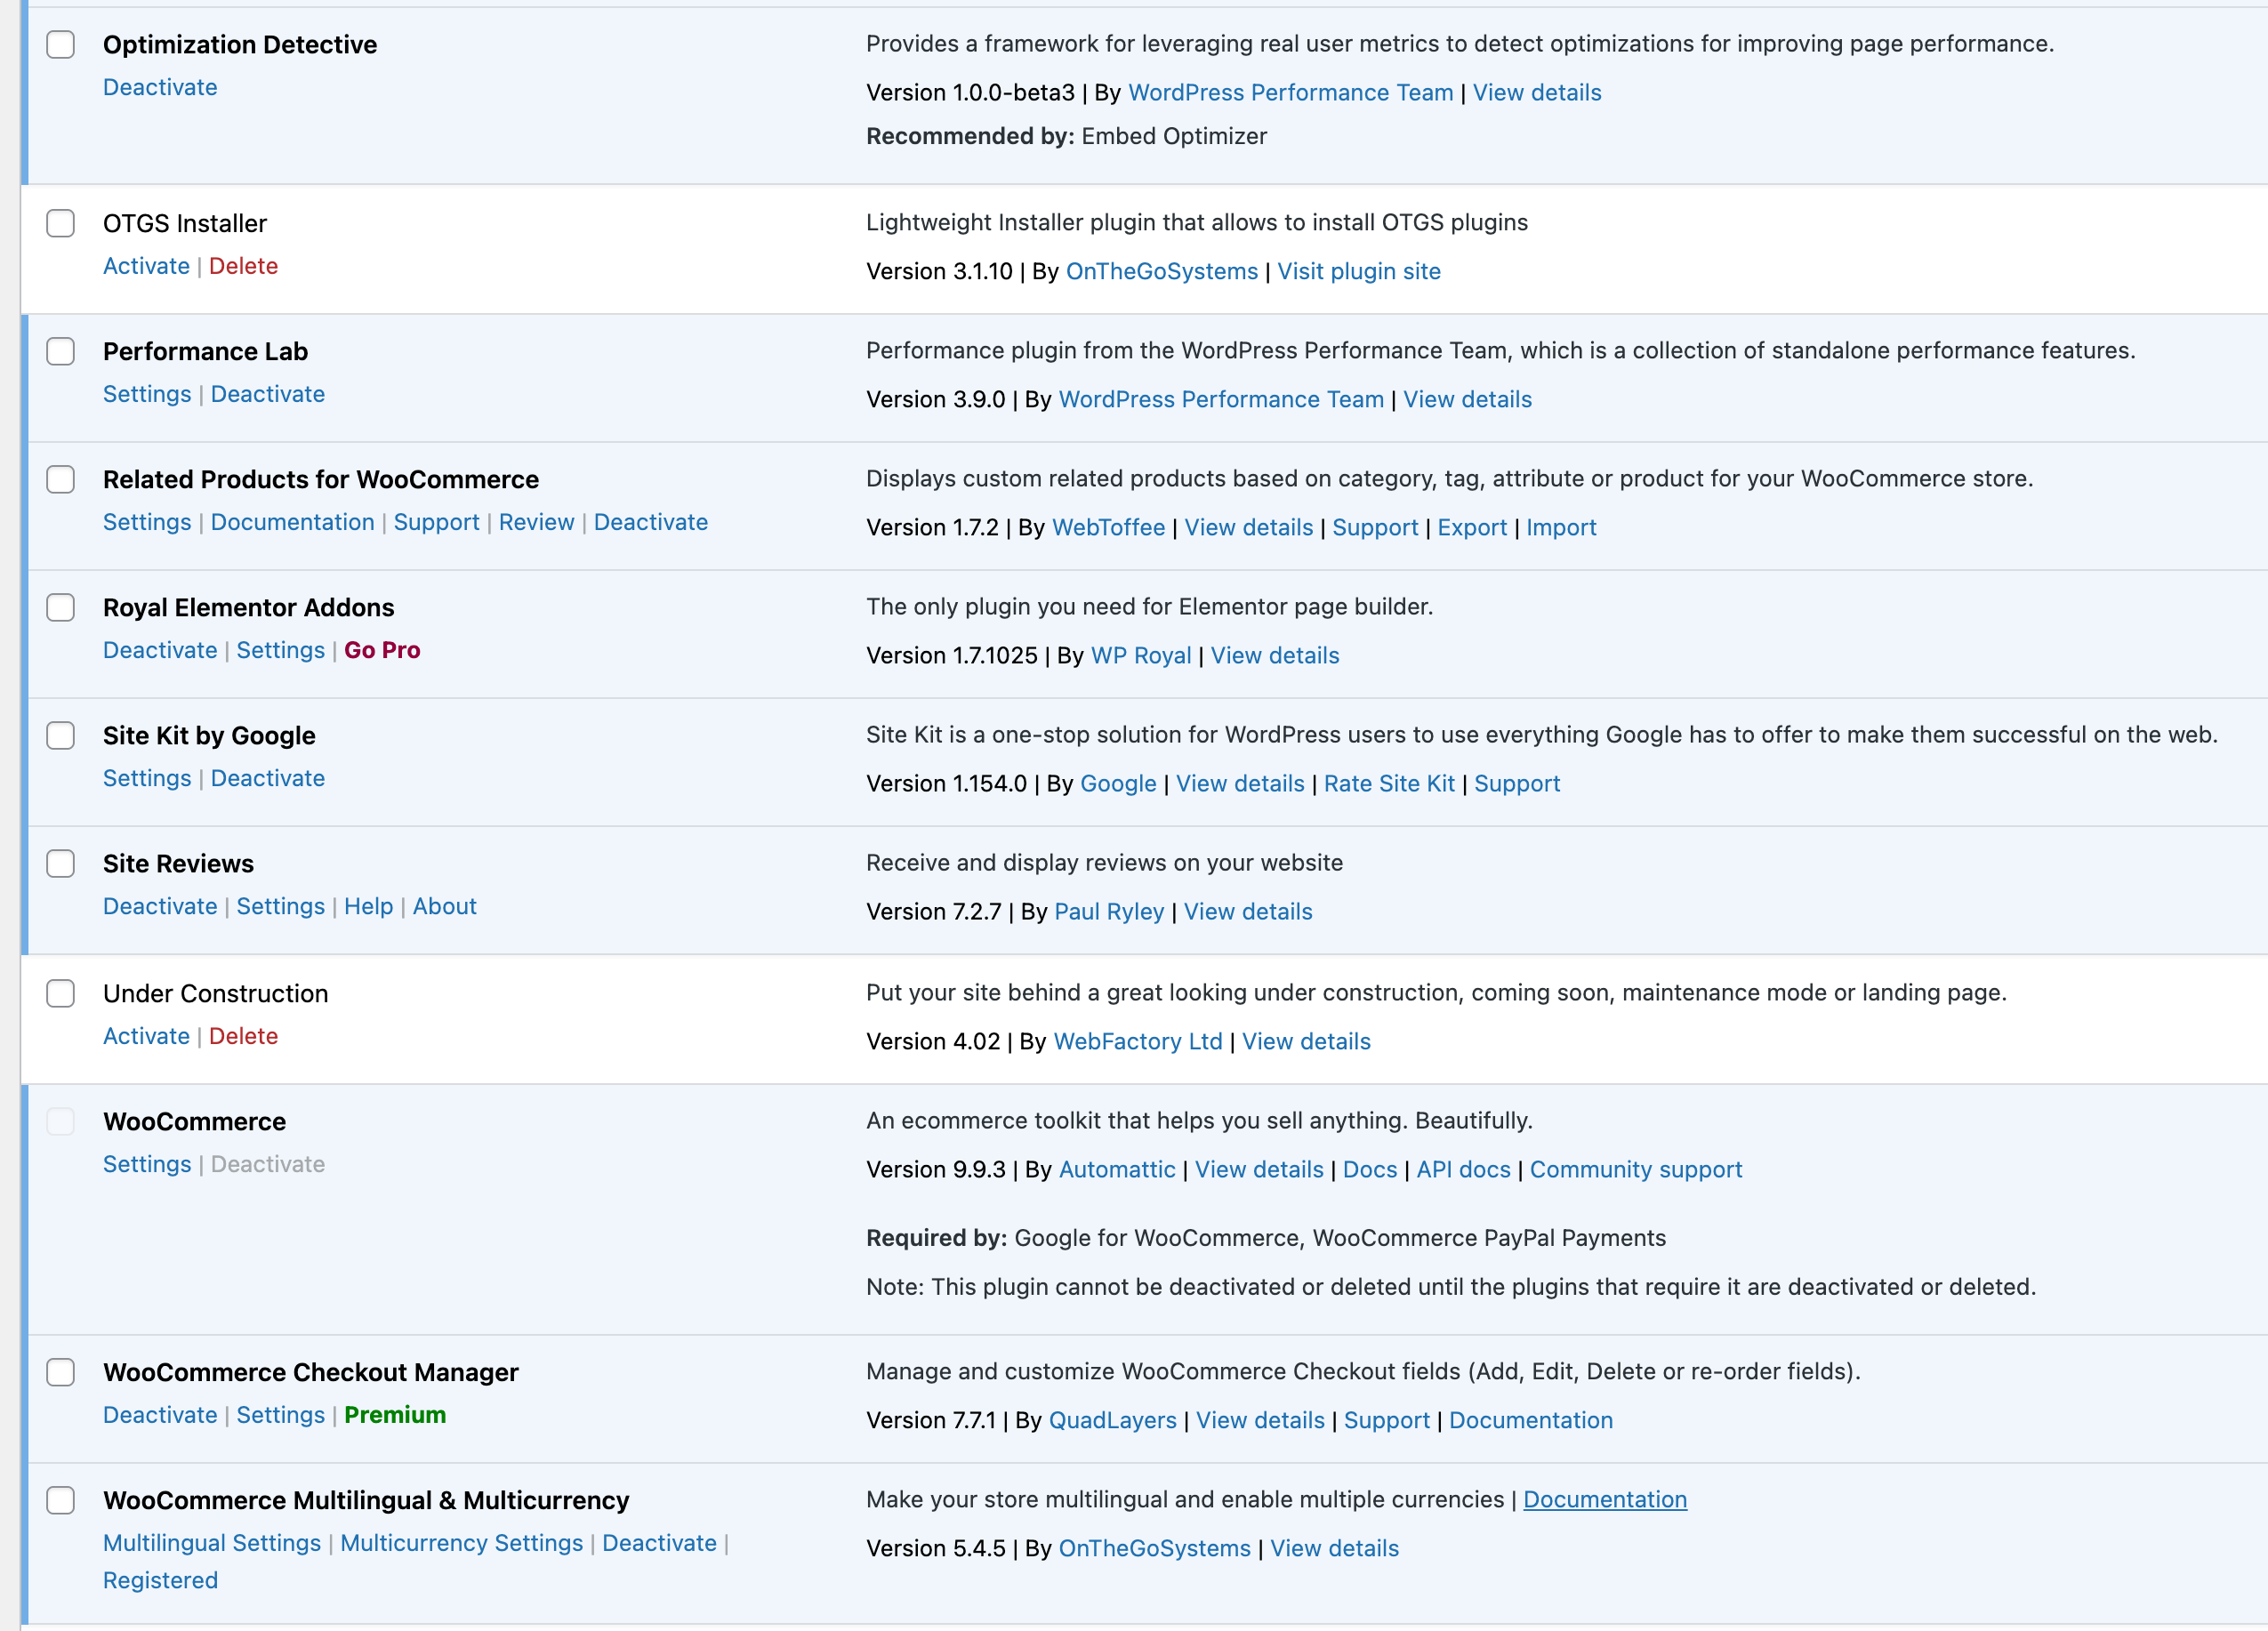
Task: Open Related Products for WooCommerce Settings
Action: coord(147,522)
